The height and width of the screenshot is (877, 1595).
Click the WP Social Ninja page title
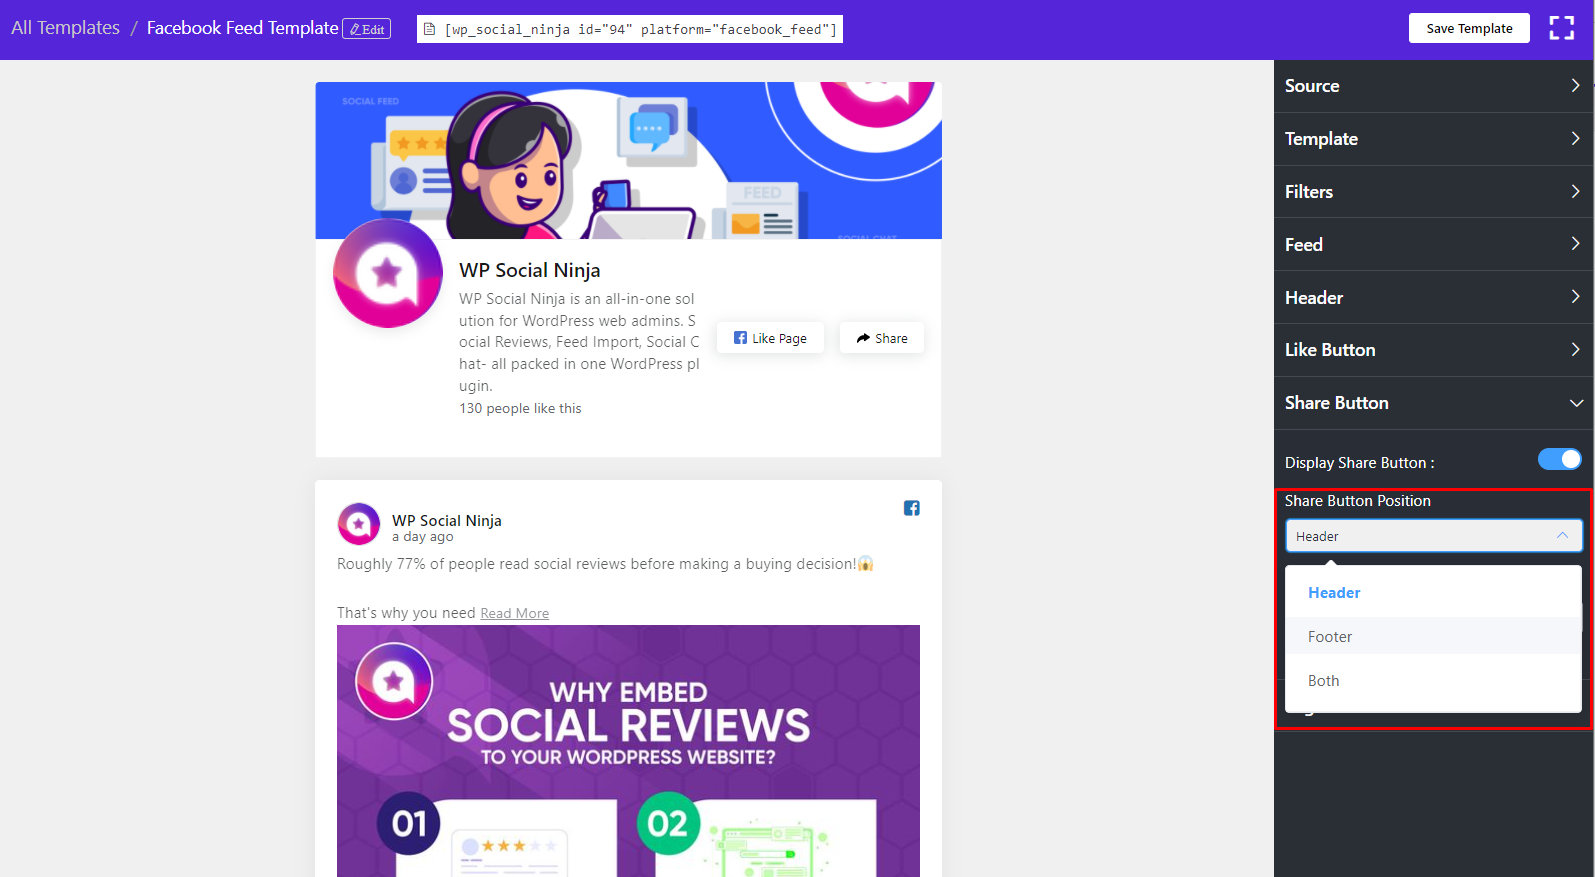tap(530, 270)
